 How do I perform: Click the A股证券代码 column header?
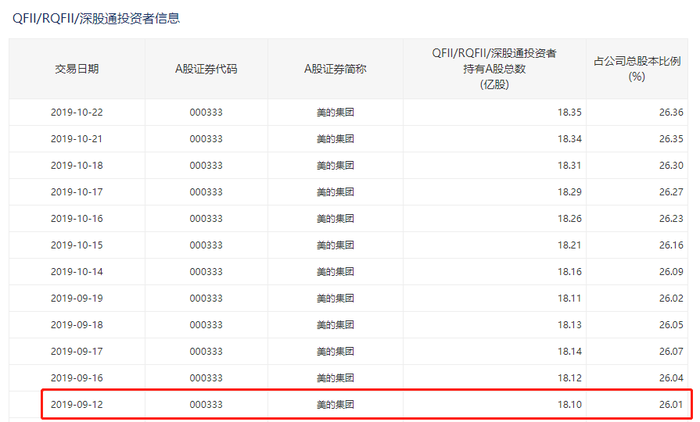tap(206, 69)
